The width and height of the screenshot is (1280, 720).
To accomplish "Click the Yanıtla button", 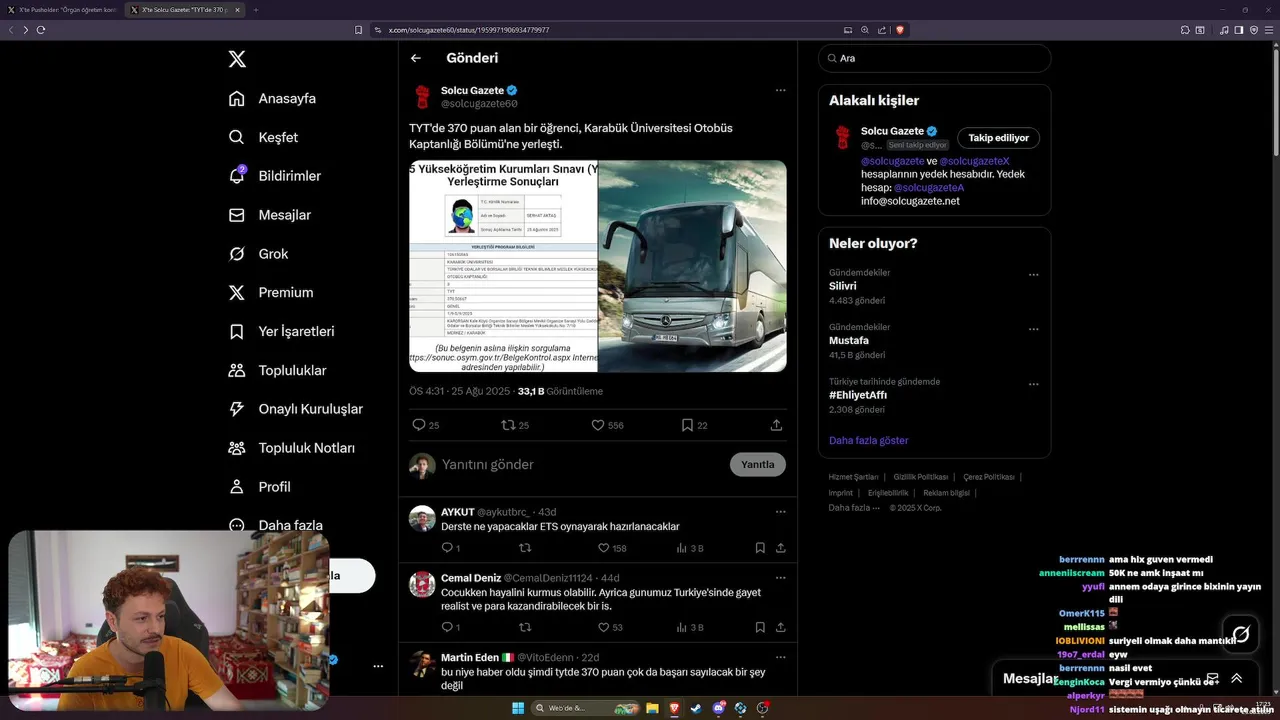I will pos(758,465).
